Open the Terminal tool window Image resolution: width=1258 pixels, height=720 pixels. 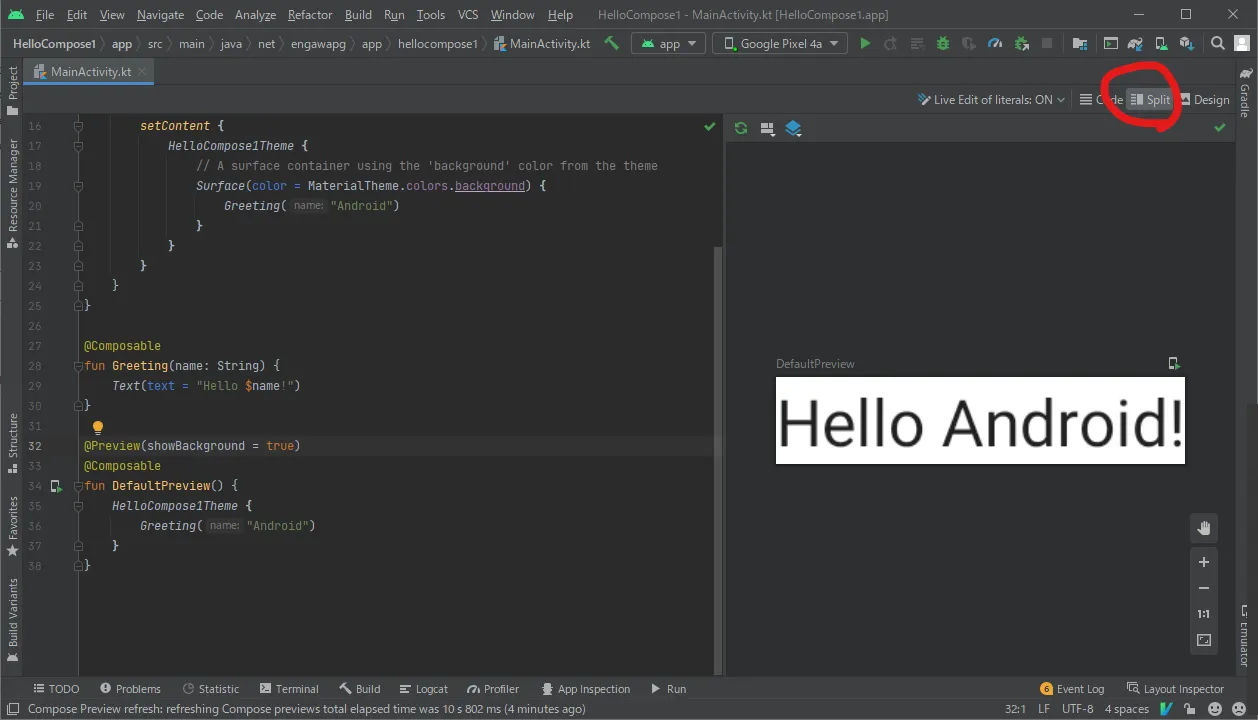(289, 689)
